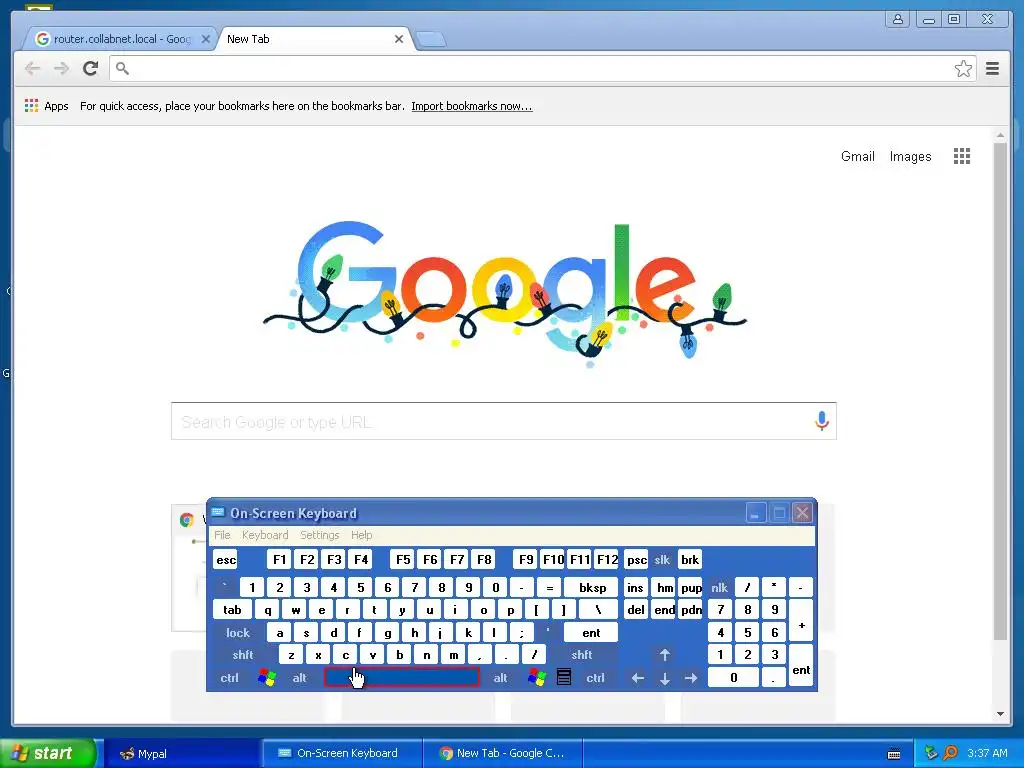Click the psc print screen key
The height and width of the screenshot is (768, 1024).
point(637,560)
